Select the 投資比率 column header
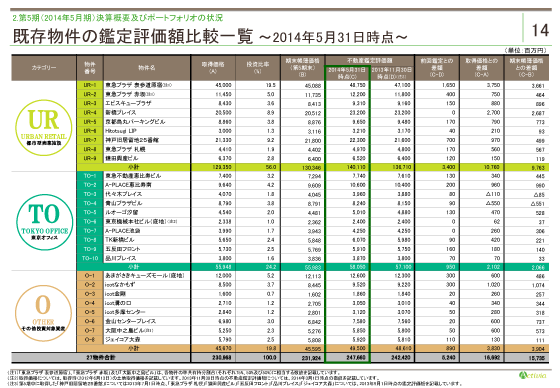The height and width of the screenshot is (388, 560). point(258,68)
